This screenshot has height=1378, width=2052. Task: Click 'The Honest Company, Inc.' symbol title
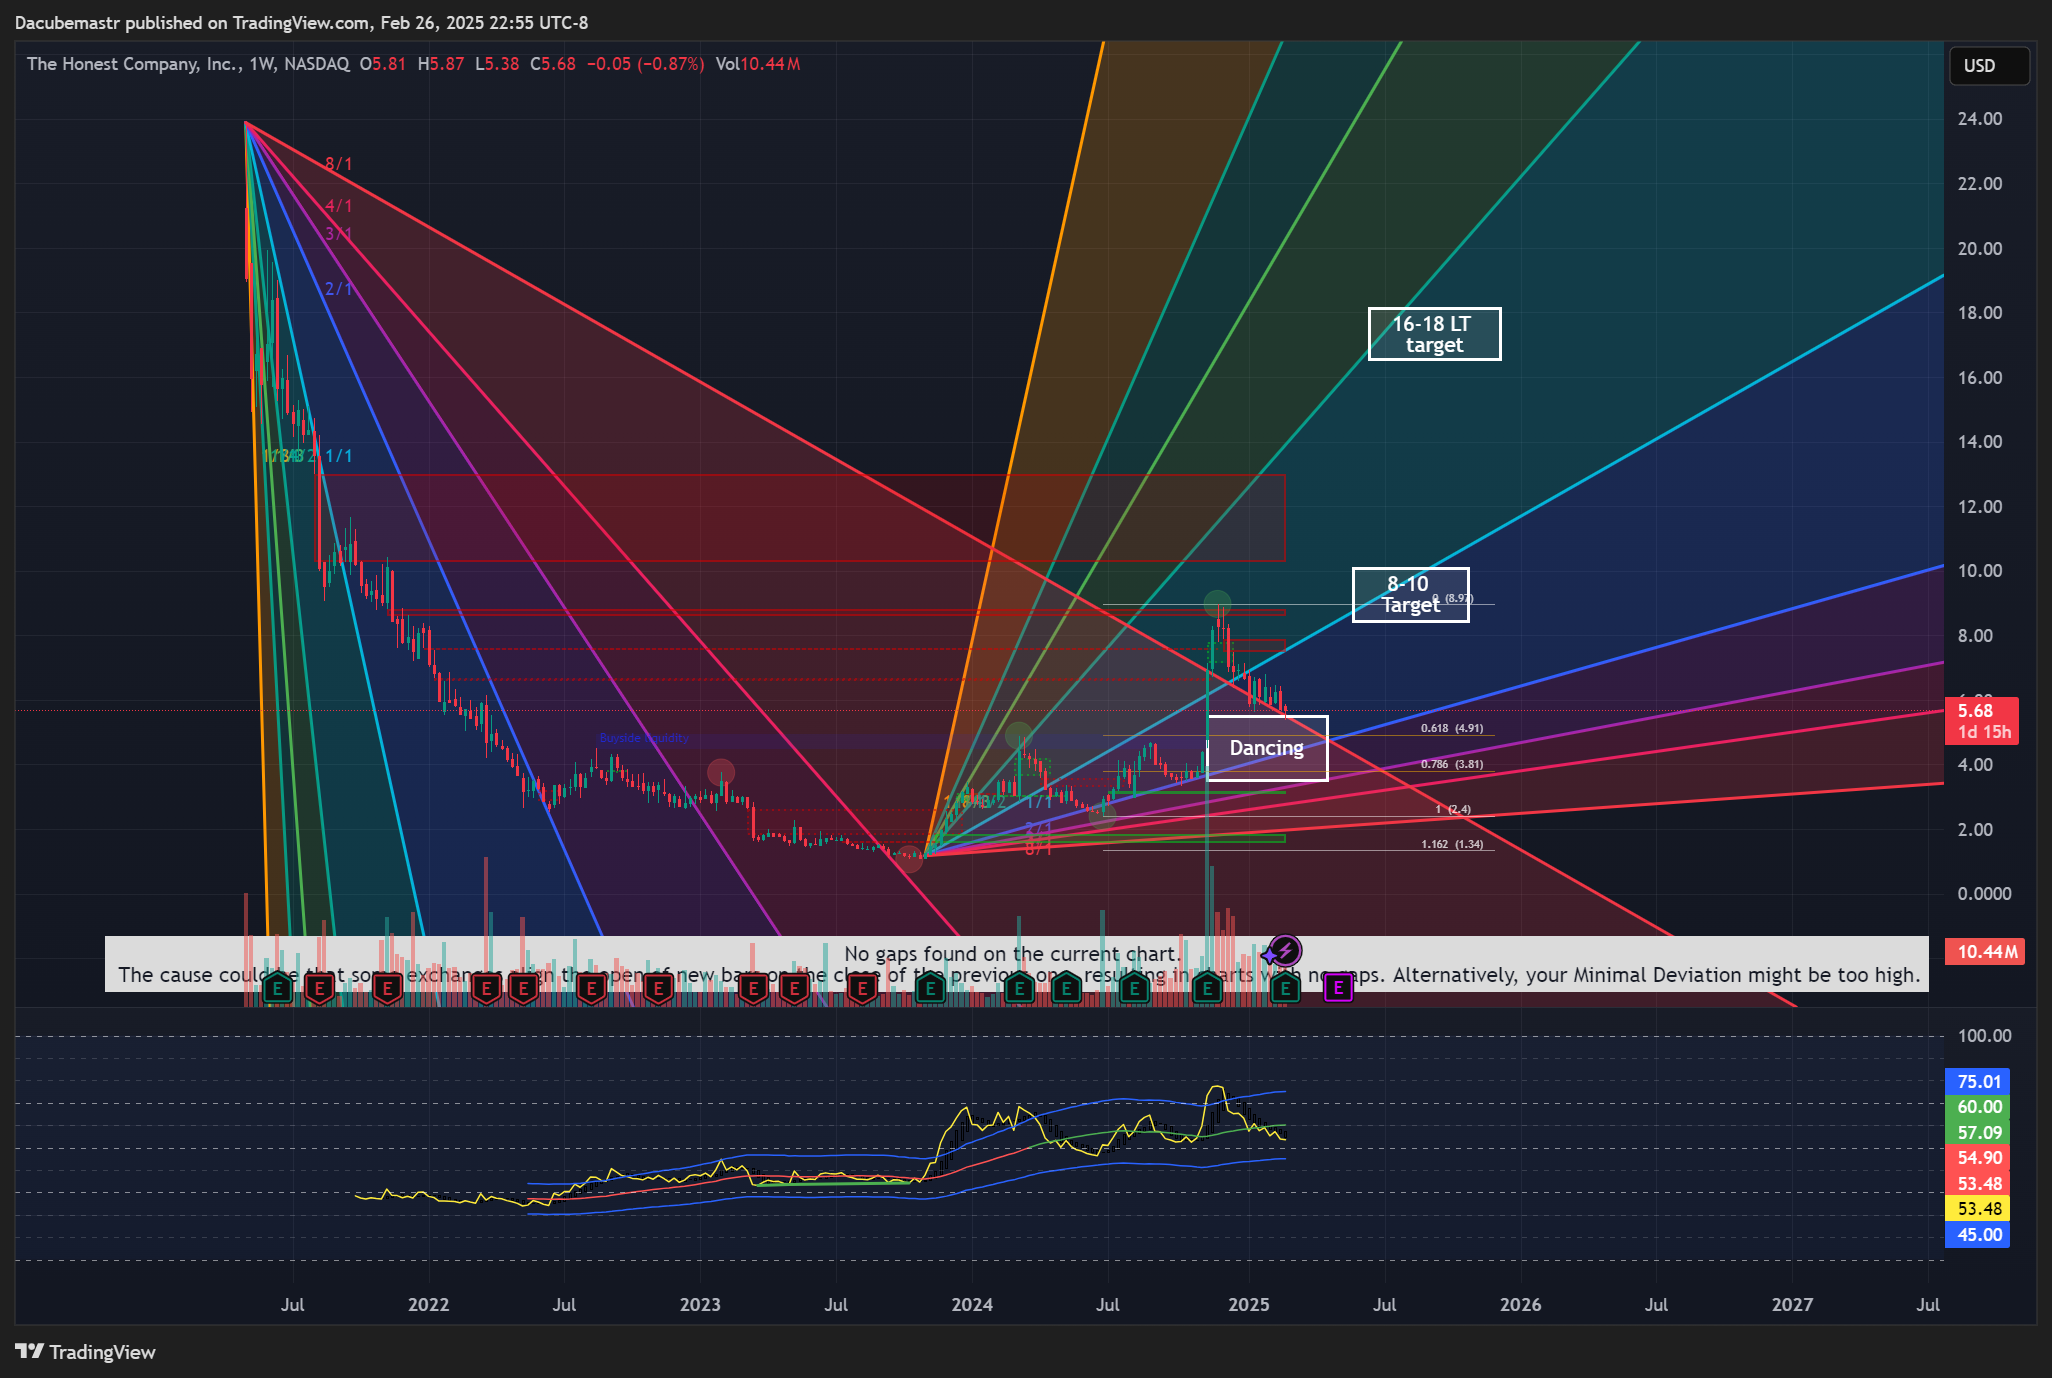(133, 64)
